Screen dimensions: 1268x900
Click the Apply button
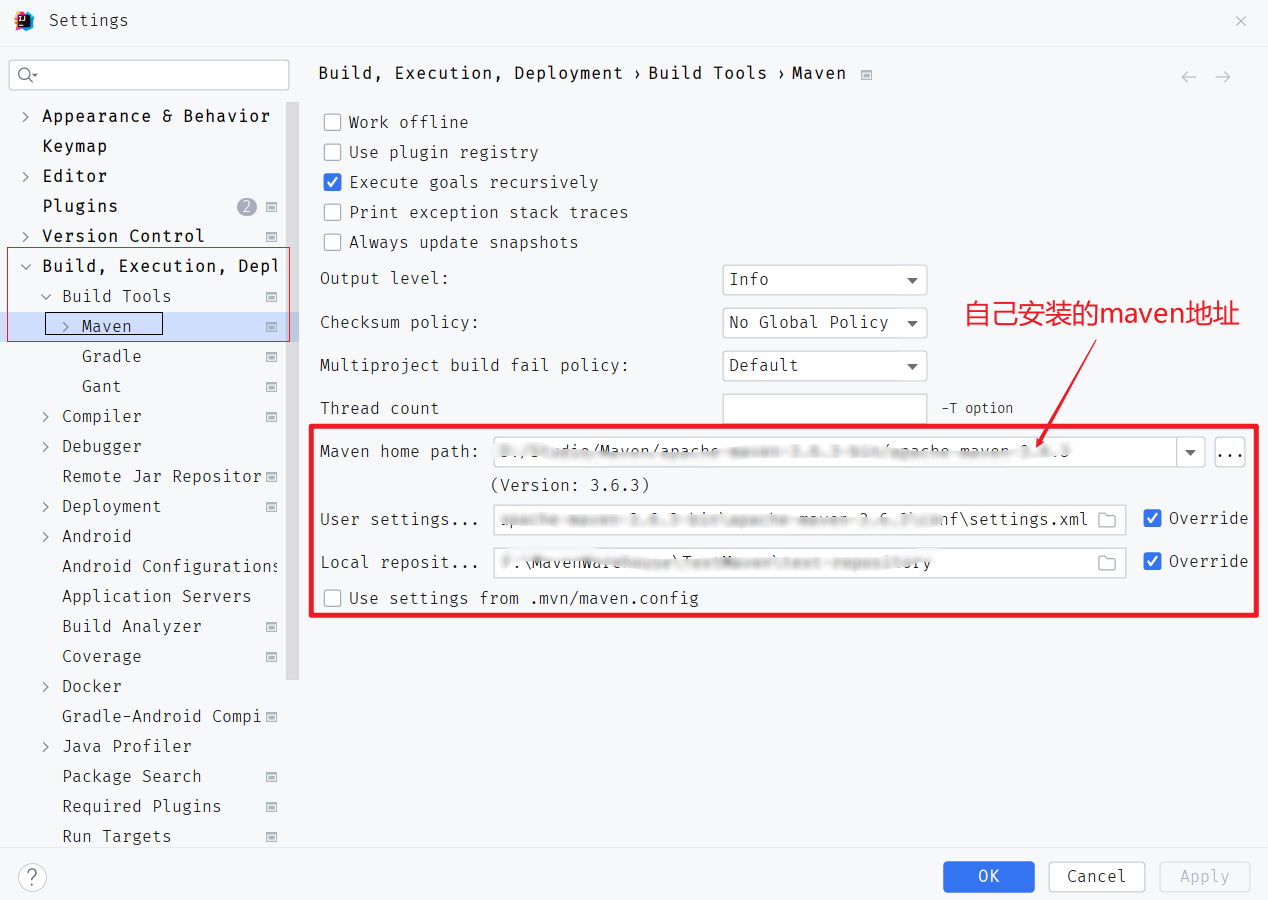coord(1204,876)
